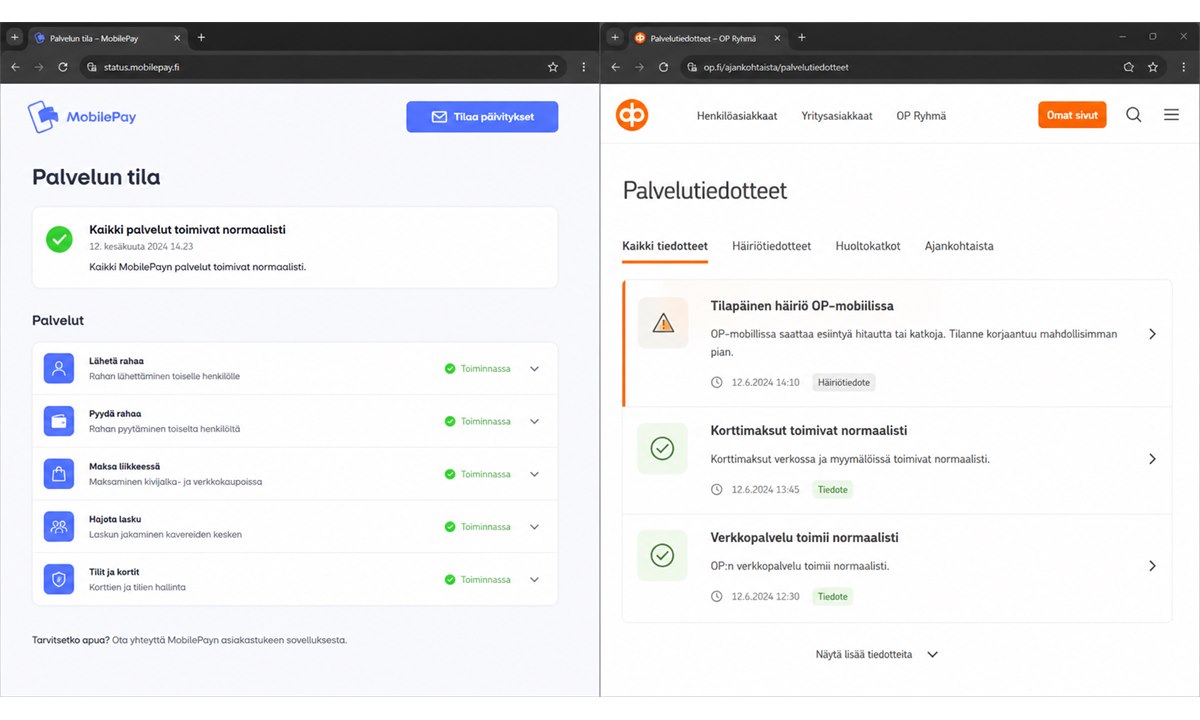This screenshot has width=1200, height=720.
Task: Click the date 12. kesäkuuta 2024 14.23
Action: pos(142,246)
